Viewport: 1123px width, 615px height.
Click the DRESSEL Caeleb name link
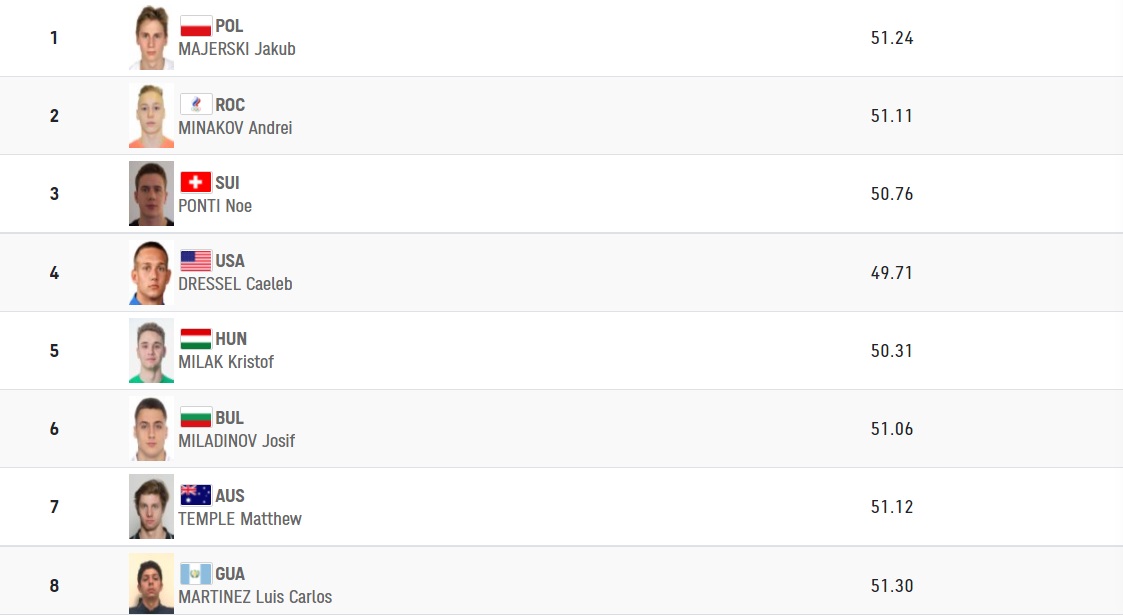(x=235, y=284)
